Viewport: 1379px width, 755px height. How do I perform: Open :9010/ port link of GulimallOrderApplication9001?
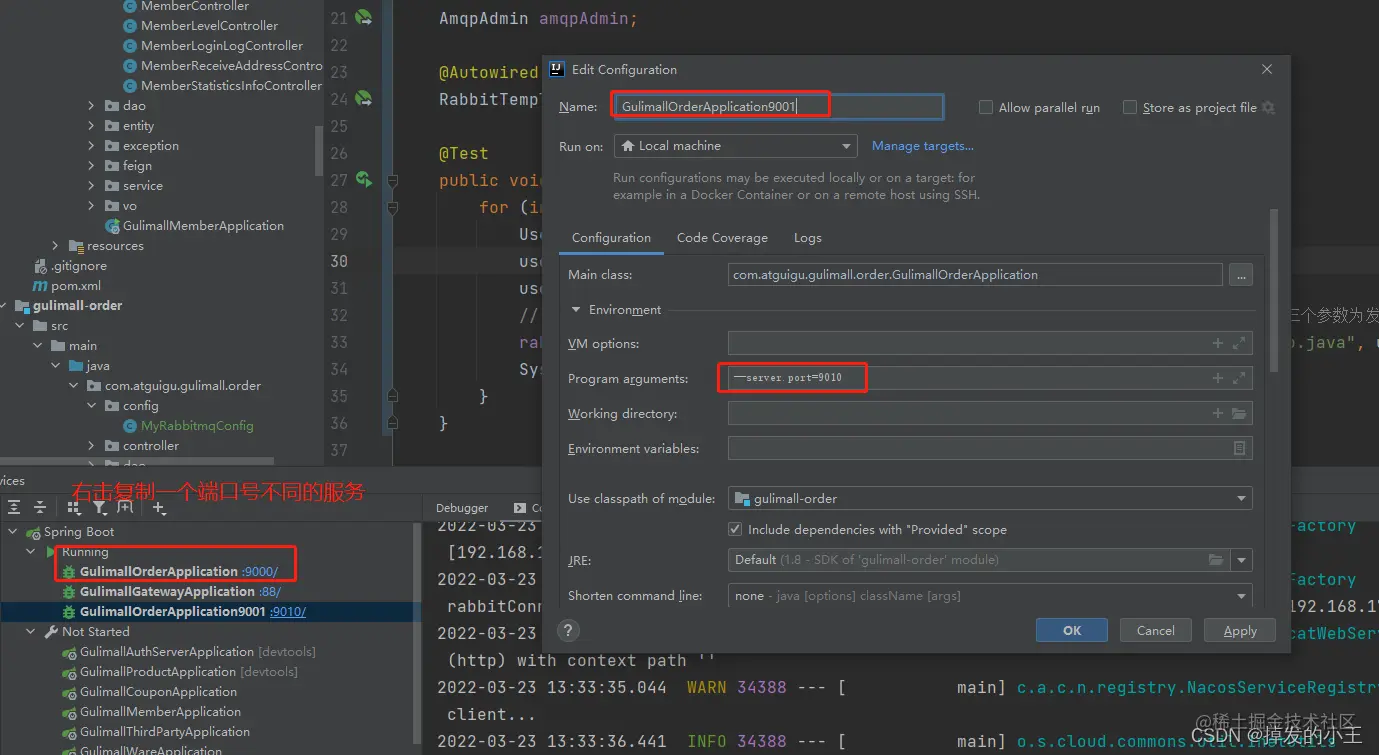pos(288,612)
